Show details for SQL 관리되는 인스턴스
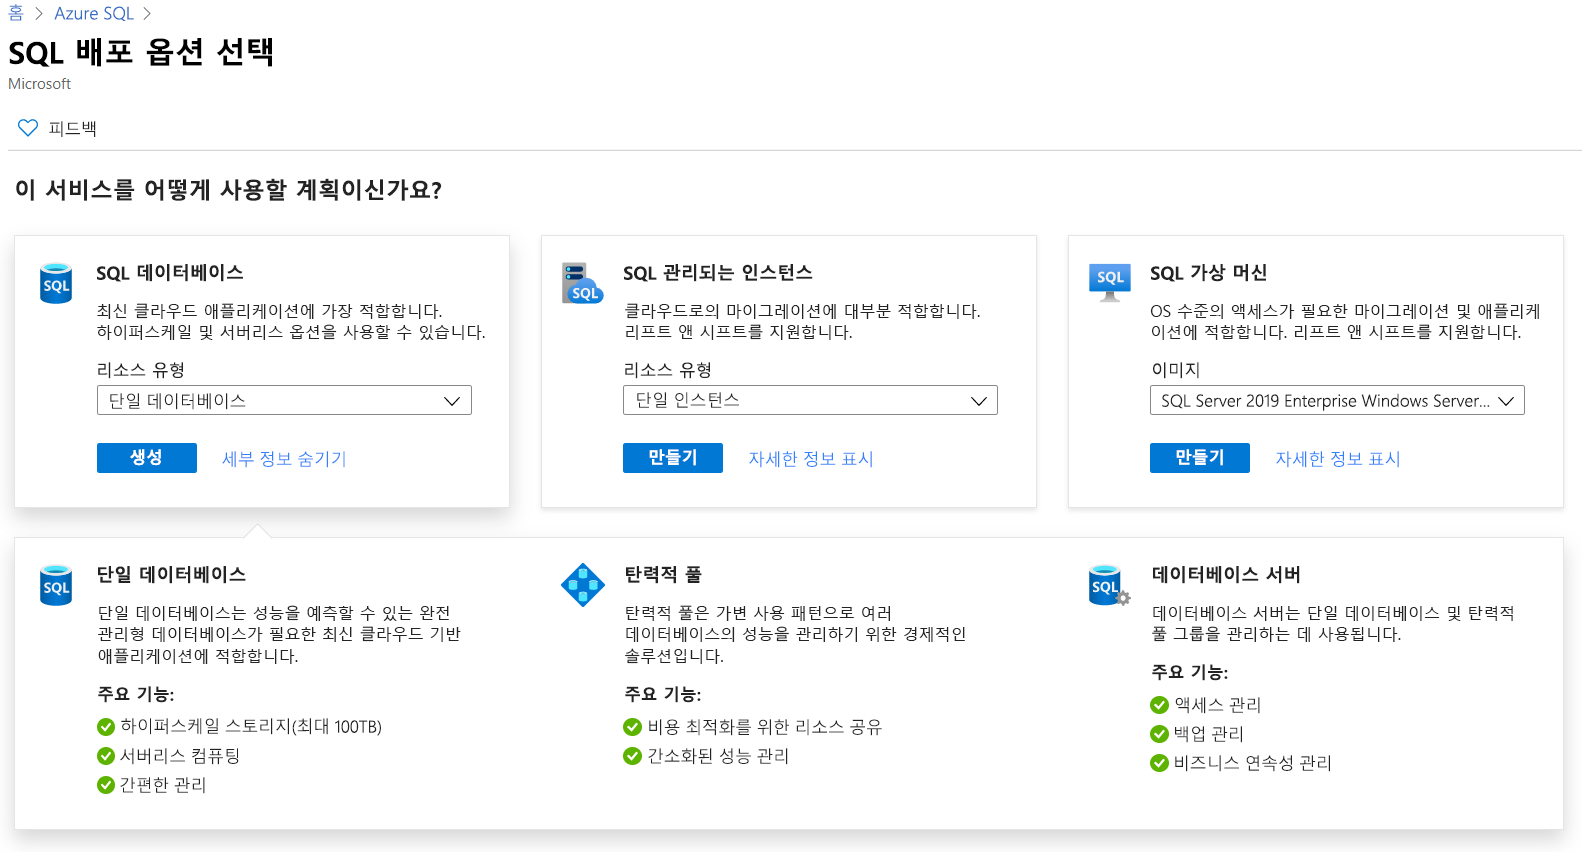 pyautogui.click(x=811, y=459)
